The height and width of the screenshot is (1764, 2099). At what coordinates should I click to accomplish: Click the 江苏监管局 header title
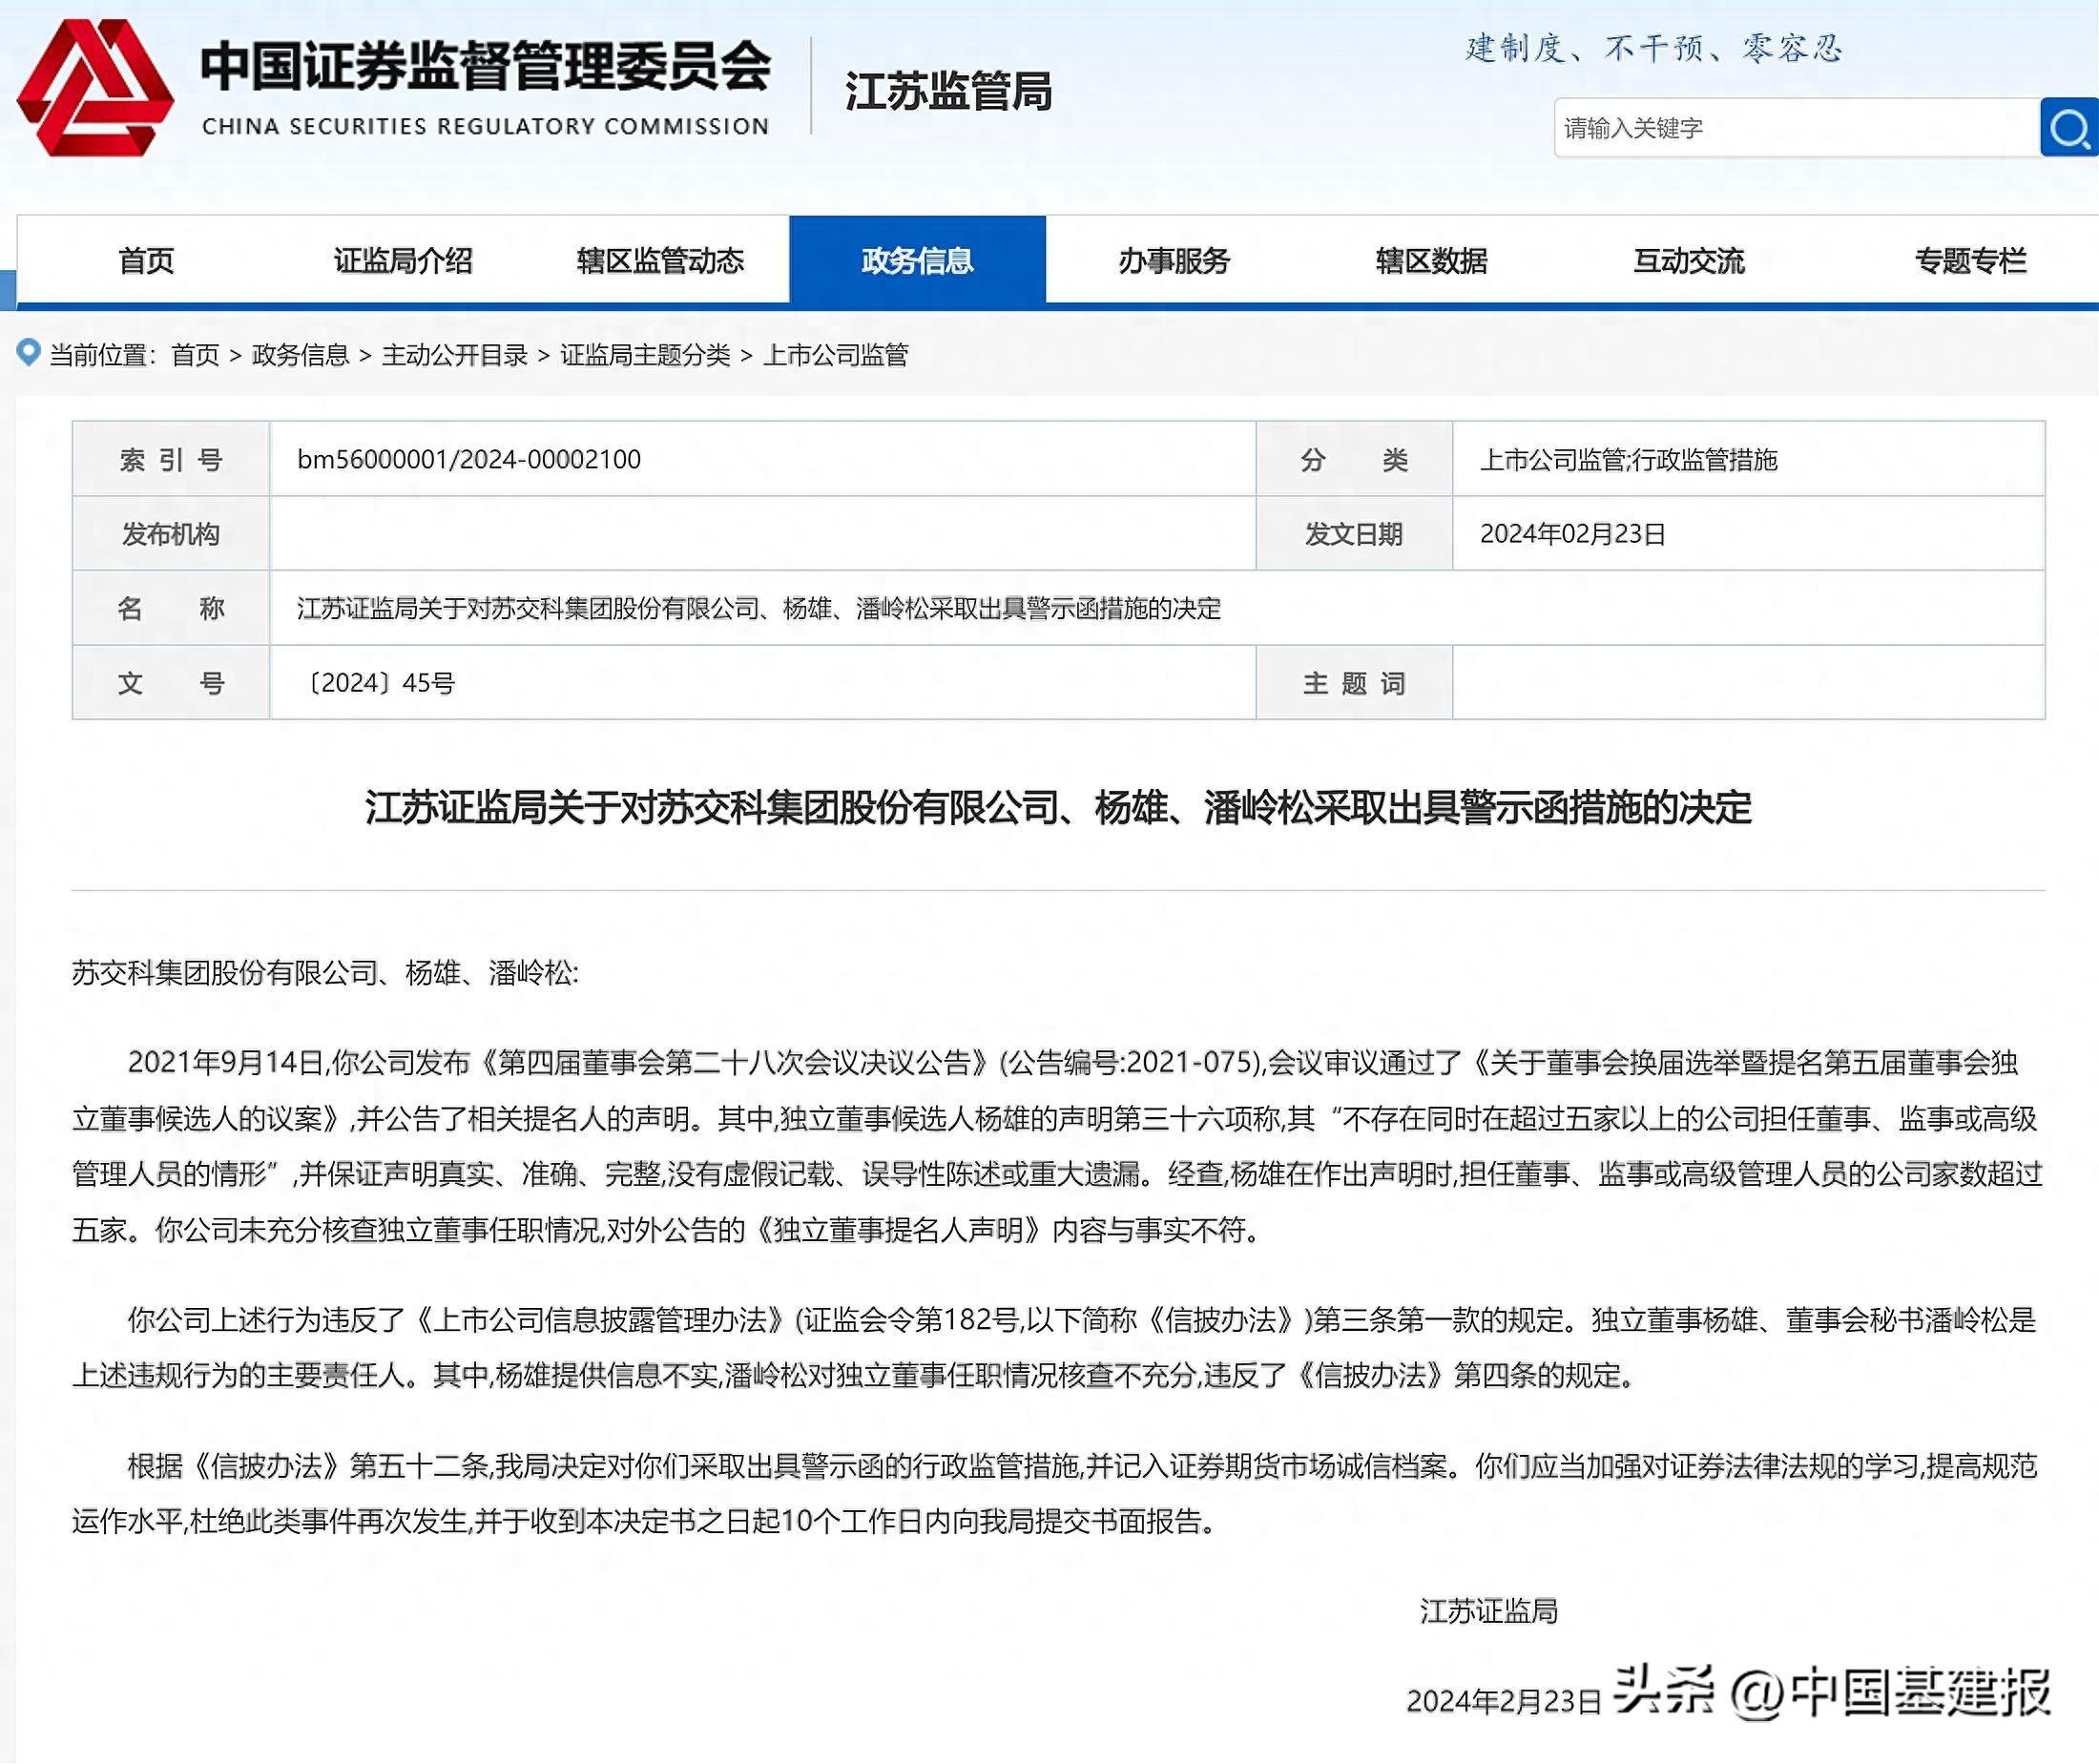point(948,92)
